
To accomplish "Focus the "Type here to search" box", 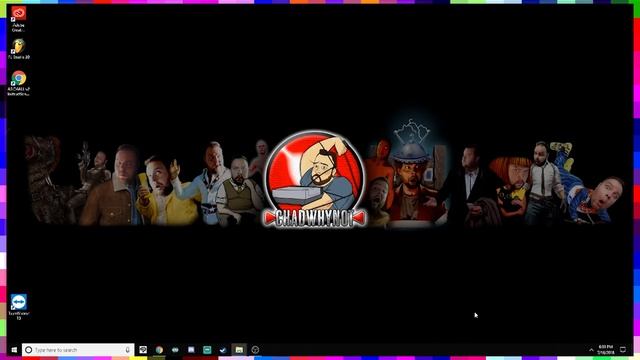I will click(x=78, y=350).
